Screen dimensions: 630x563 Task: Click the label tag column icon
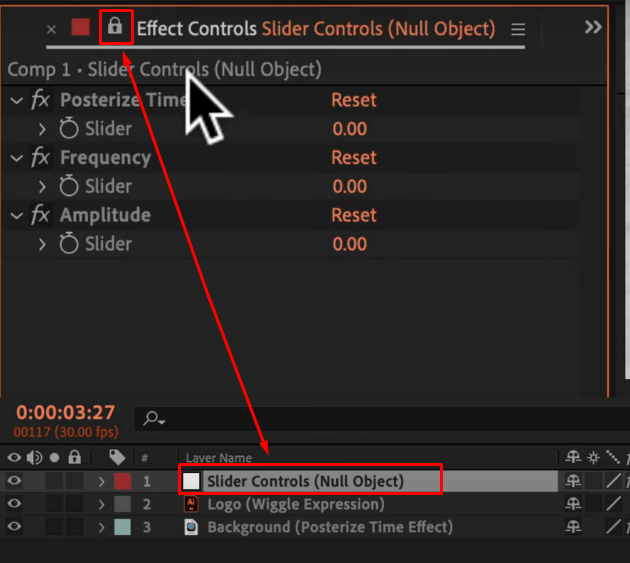click(117, 457)
